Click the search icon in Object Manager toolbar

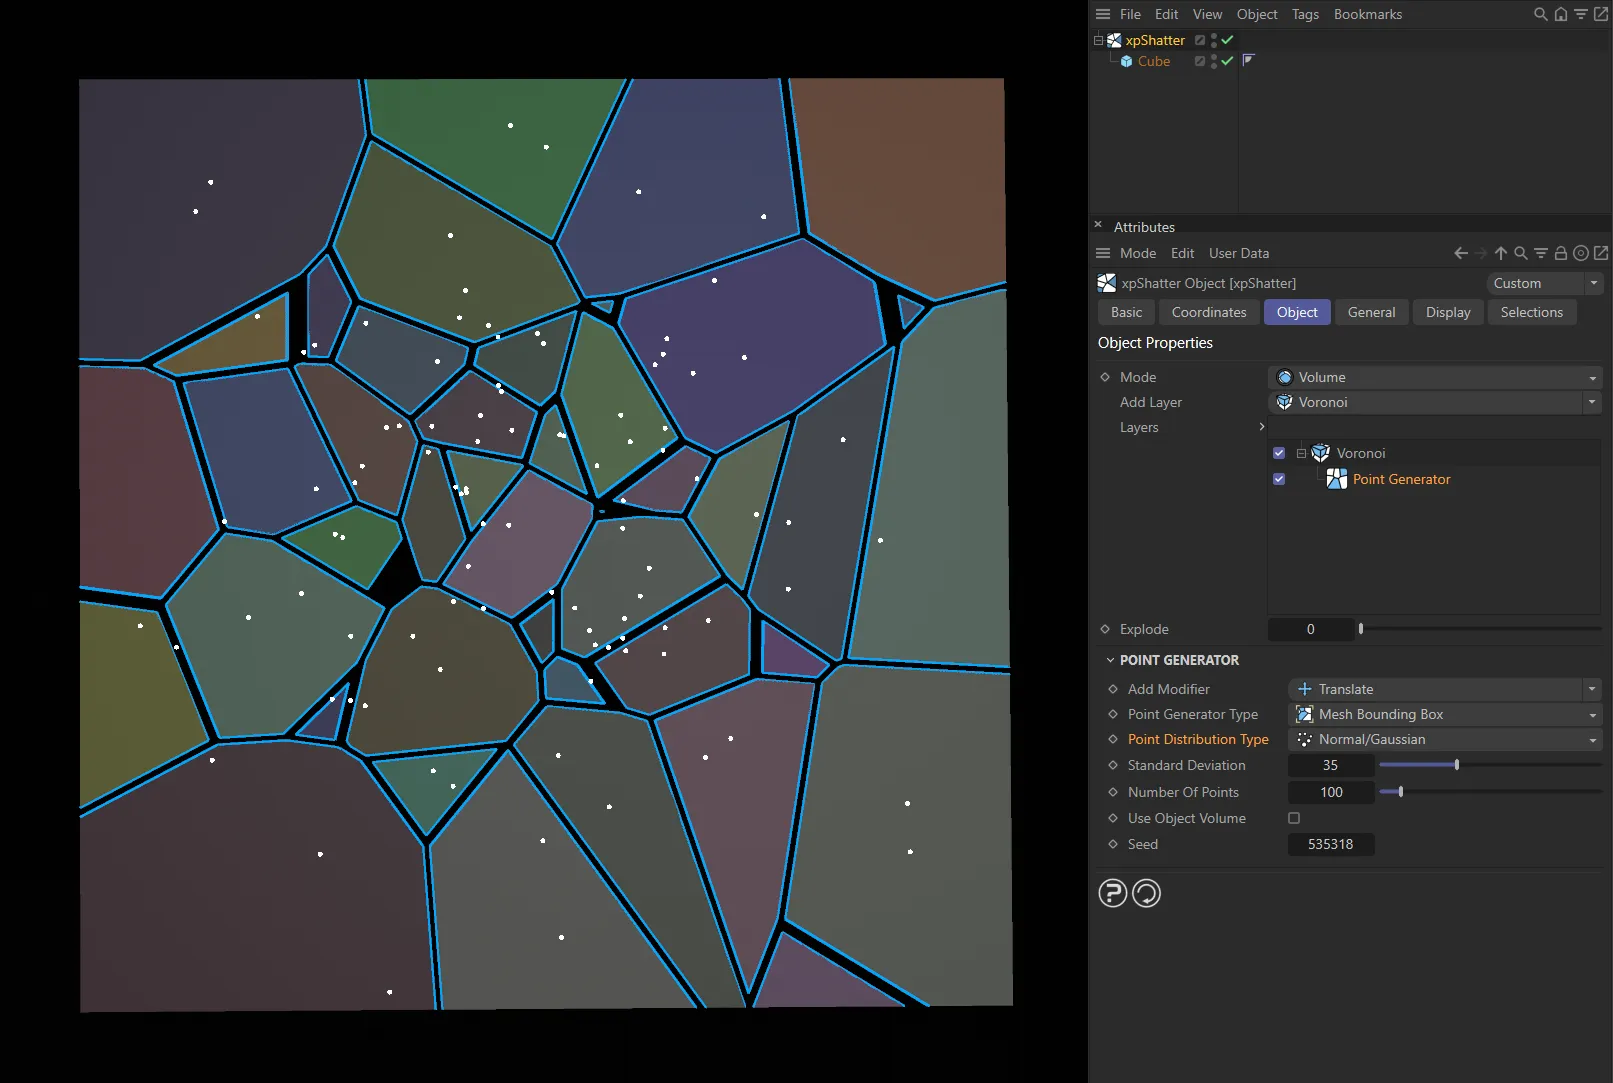pyautogui.click(x=1539, y=15)
